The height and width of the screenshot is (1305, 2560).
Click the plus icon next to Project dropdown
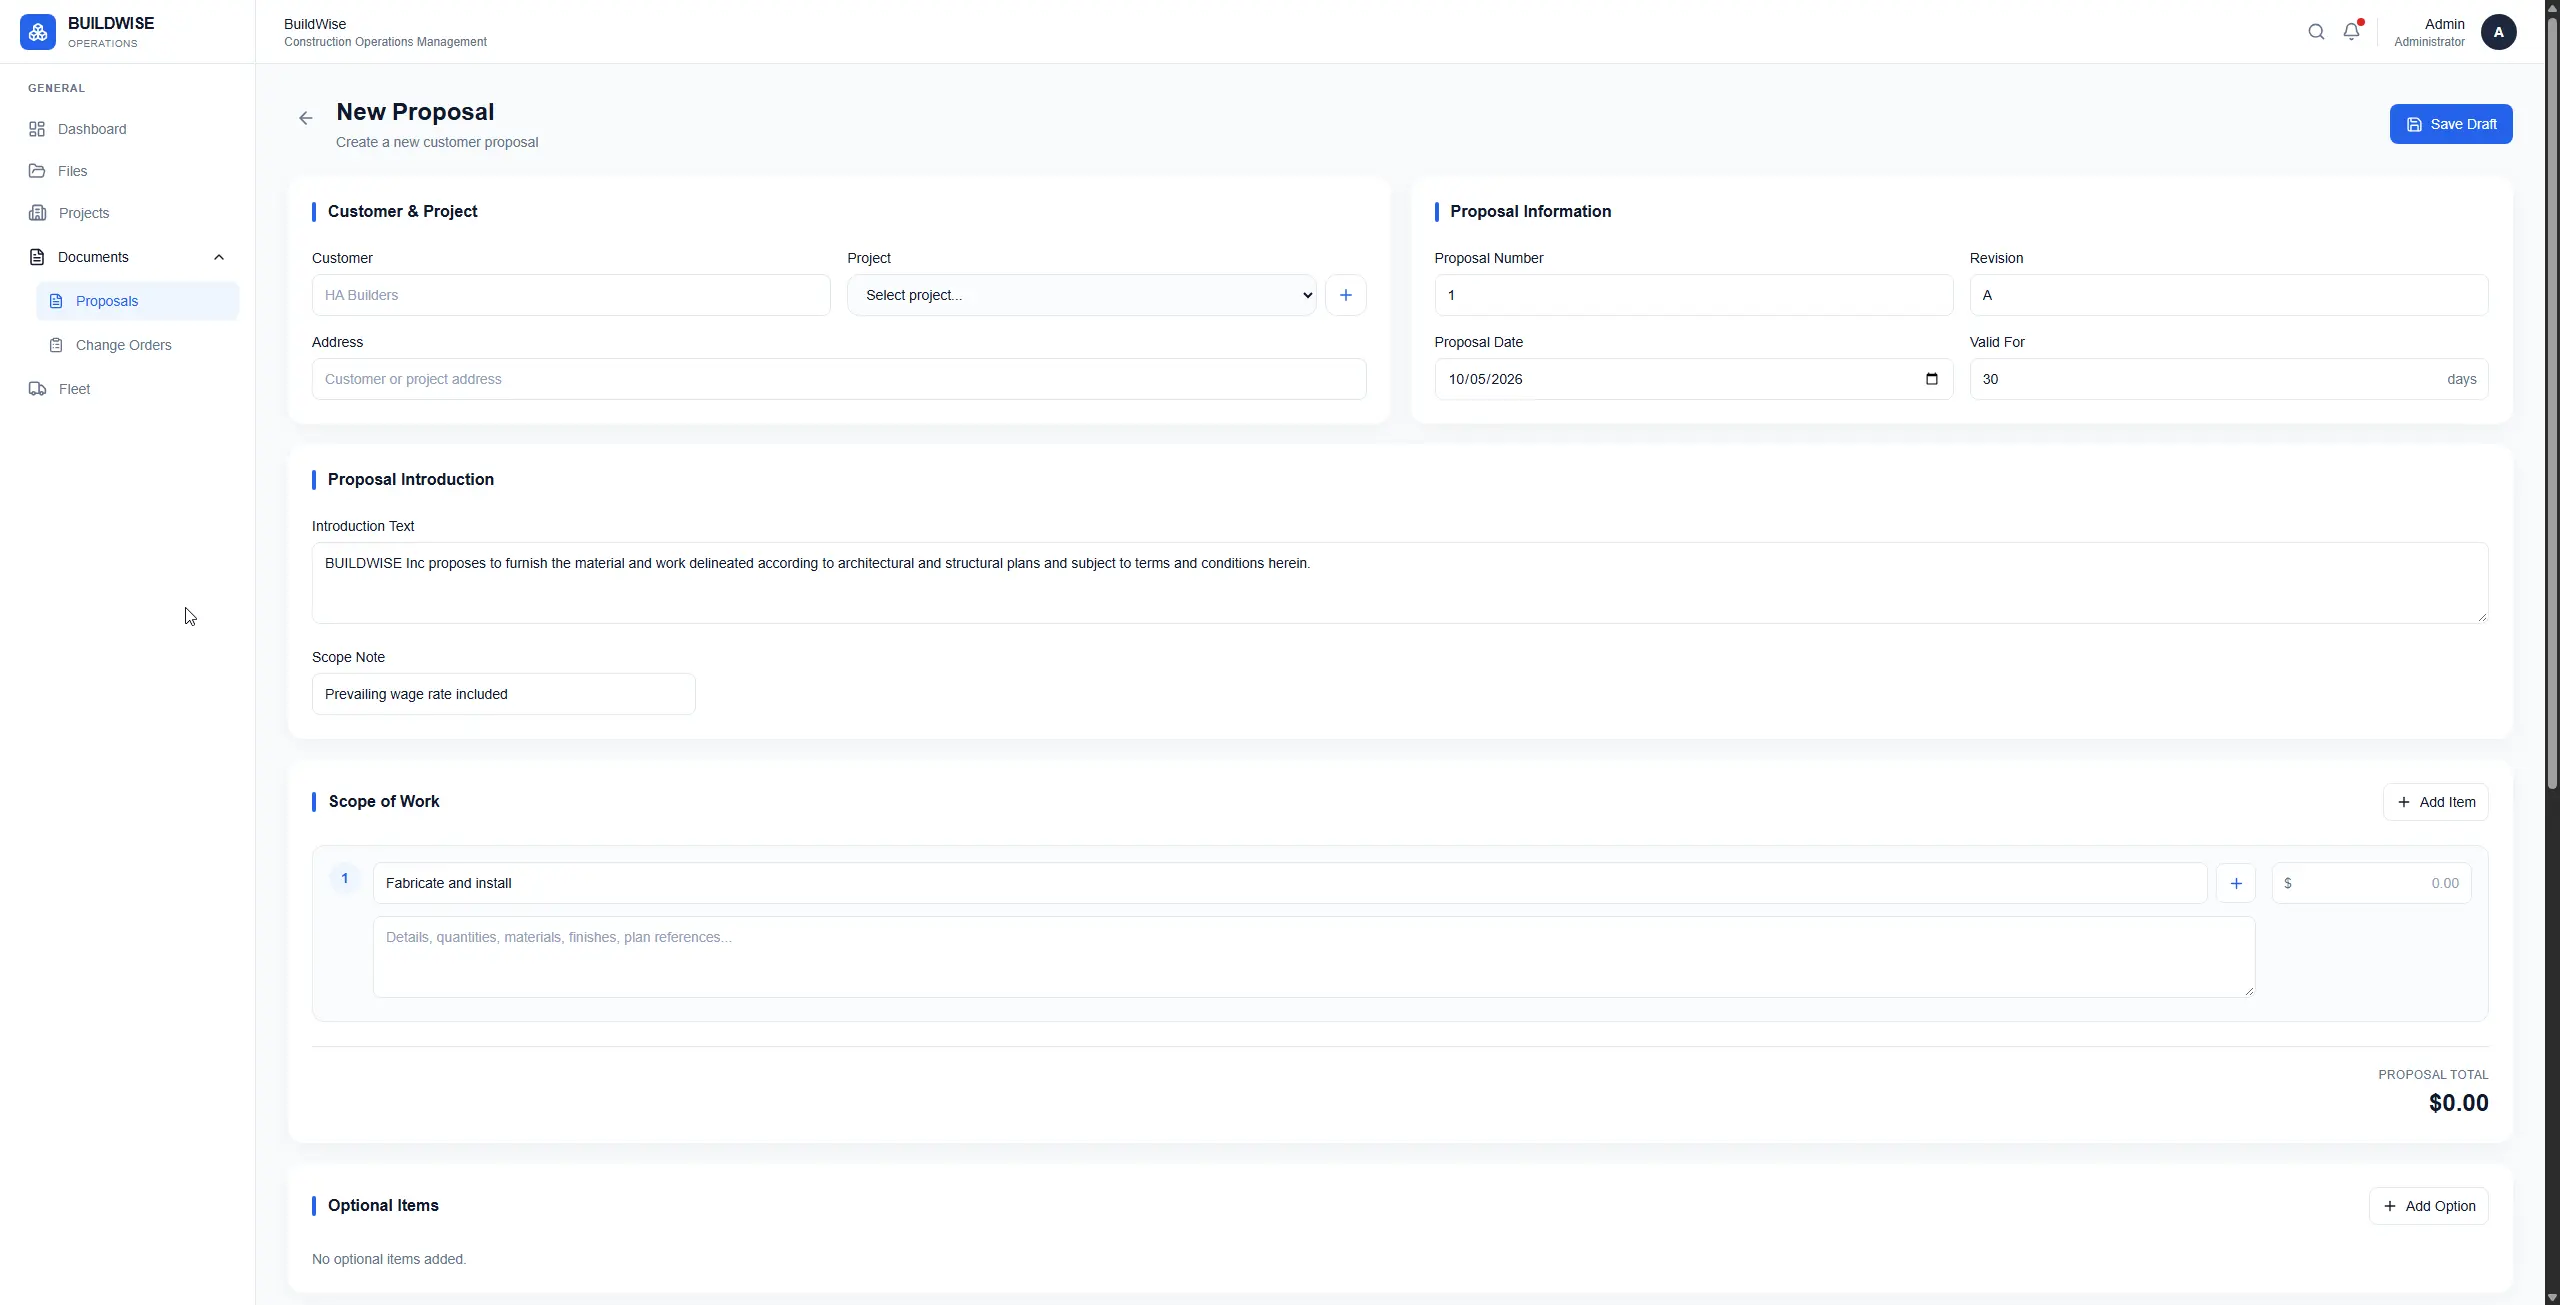[x=1345, y=295]
